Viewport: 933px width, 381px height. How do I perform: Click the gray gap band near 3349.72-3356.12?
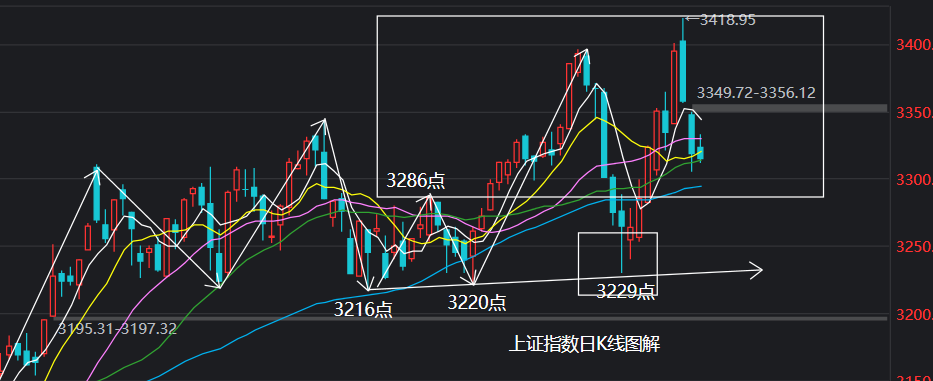point(790,108)
